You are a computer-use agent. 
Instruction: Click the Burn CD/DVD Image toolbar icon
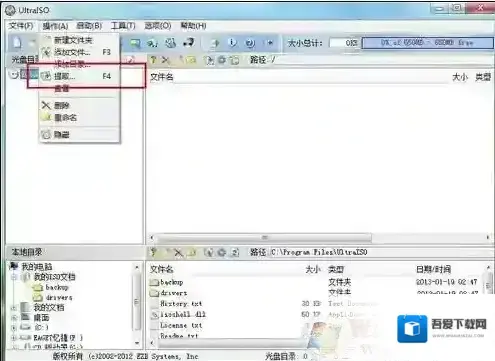(x=215, y=43)
